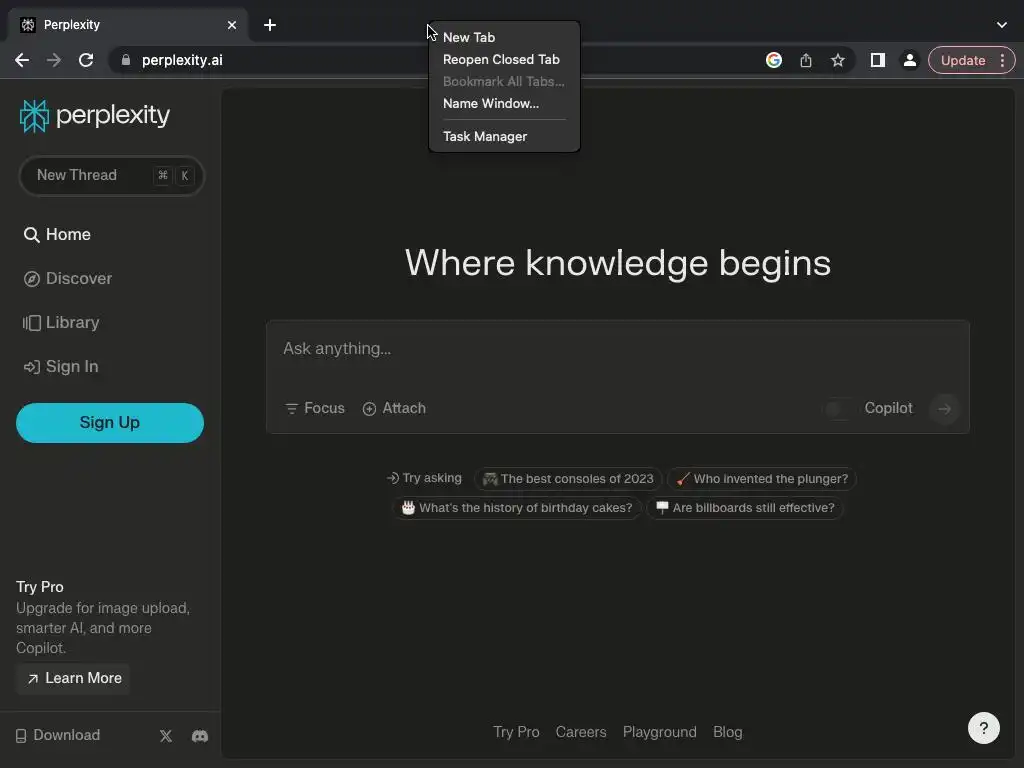Screen dimensions: 1024x768
Task: Open the browser side panel icon
Action: [x=878, y=60]
